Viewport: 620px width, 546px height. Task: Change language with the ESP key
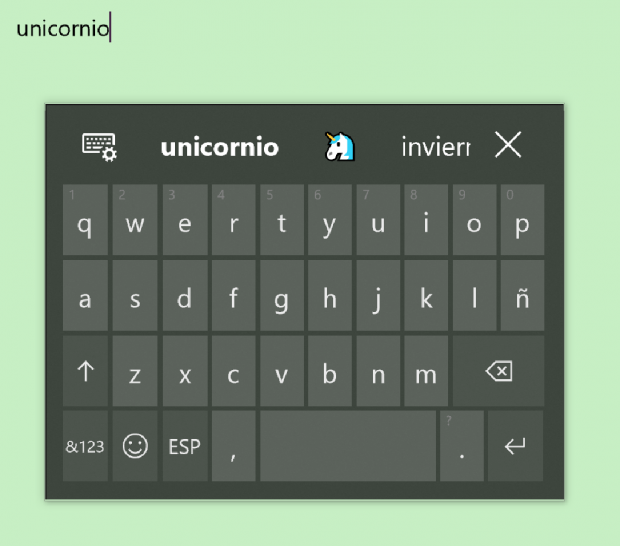tap(185, 446)
